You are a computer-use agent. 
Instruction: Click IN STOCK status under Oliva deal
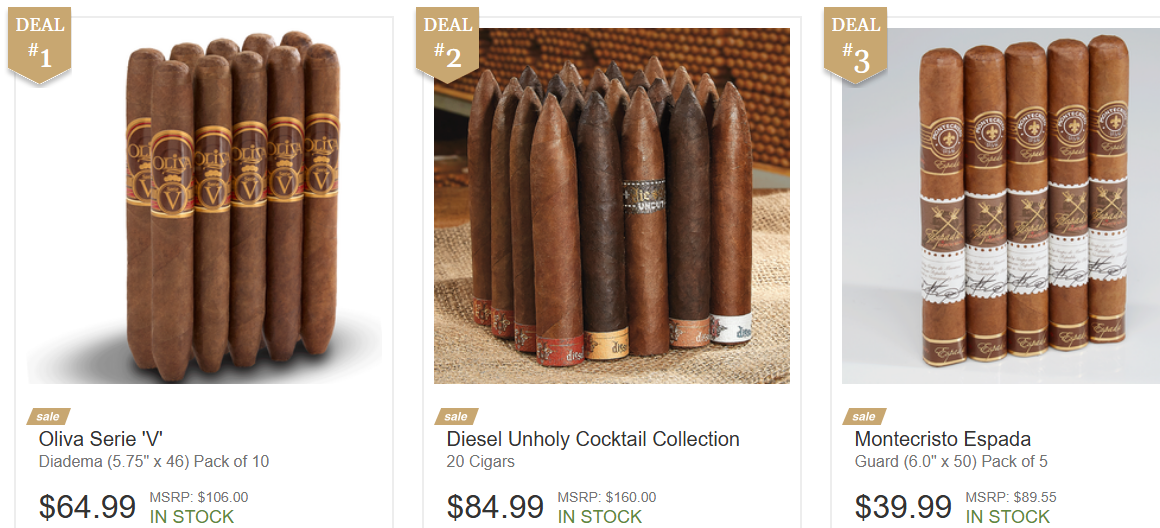point(192,517)
